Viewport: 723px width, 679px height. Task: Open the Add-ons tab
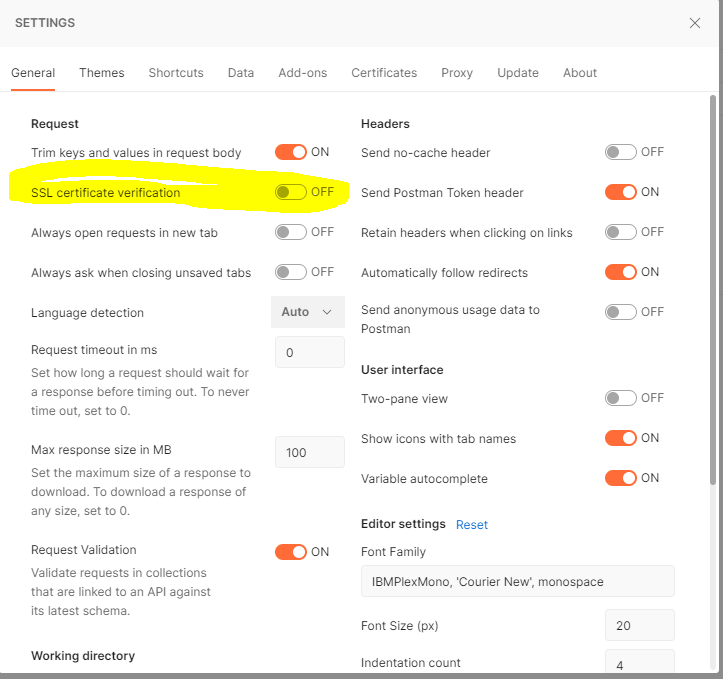tap(303, 73)
